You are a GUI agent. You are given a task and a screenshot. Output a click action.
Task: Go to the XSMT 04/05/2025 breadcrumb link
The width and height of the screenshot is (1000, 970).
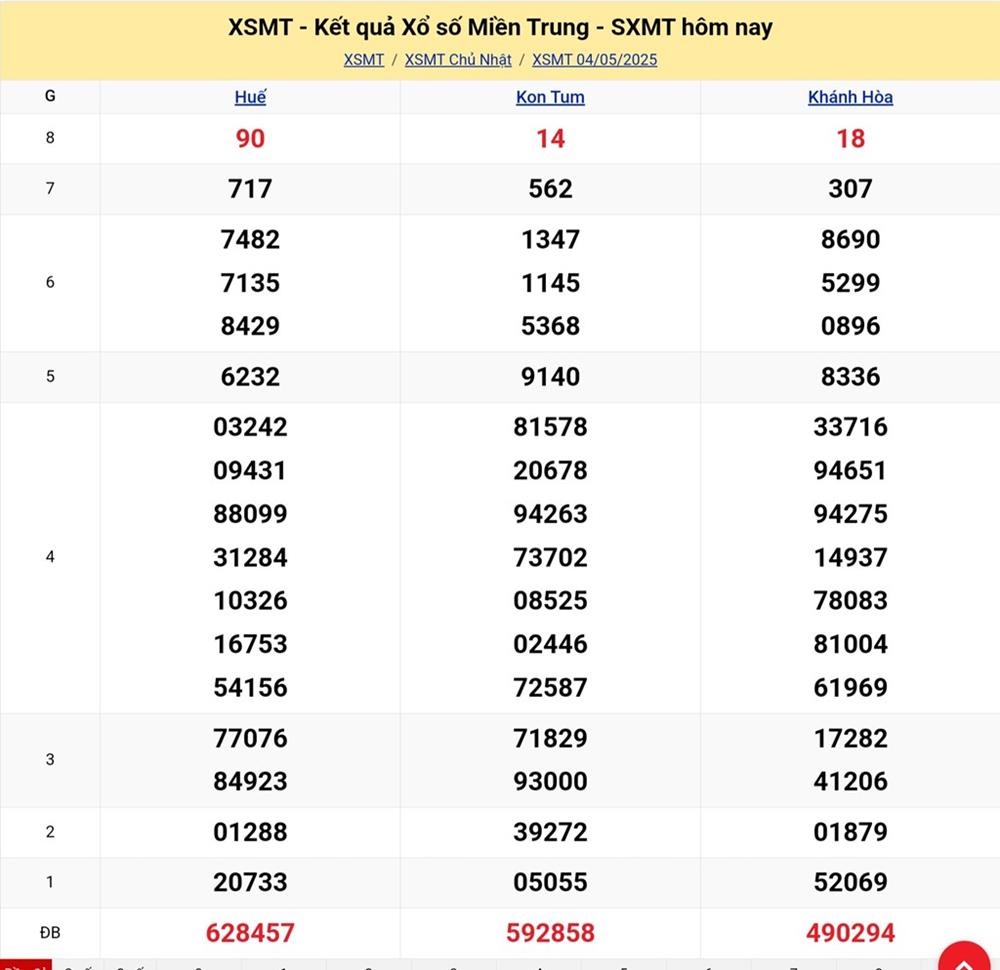tap(594, 60)
